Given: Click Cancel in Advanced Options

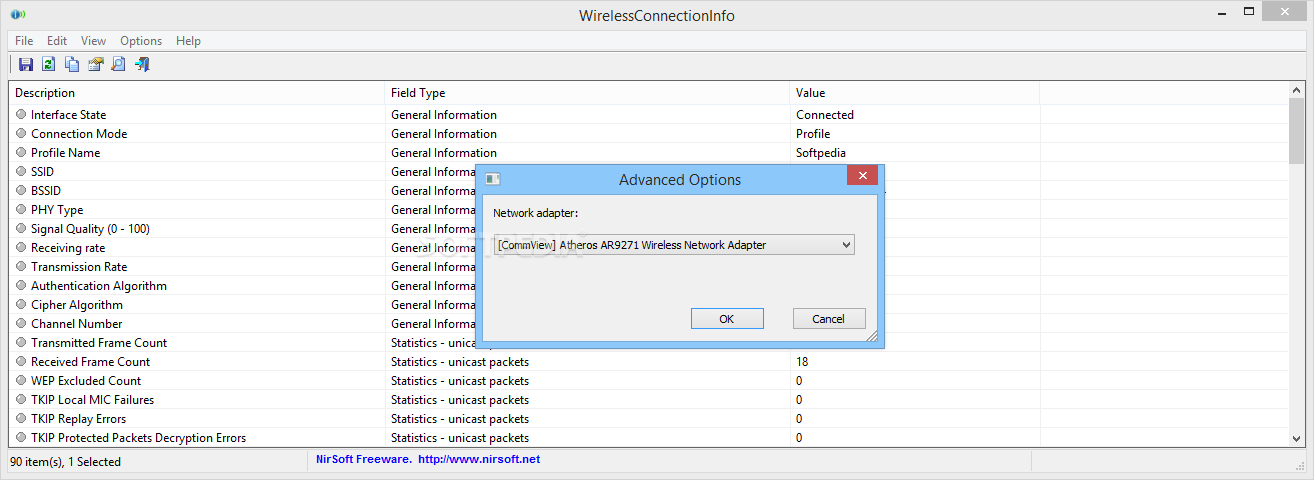Looking at the screenshot, I should tap(829, 318).
